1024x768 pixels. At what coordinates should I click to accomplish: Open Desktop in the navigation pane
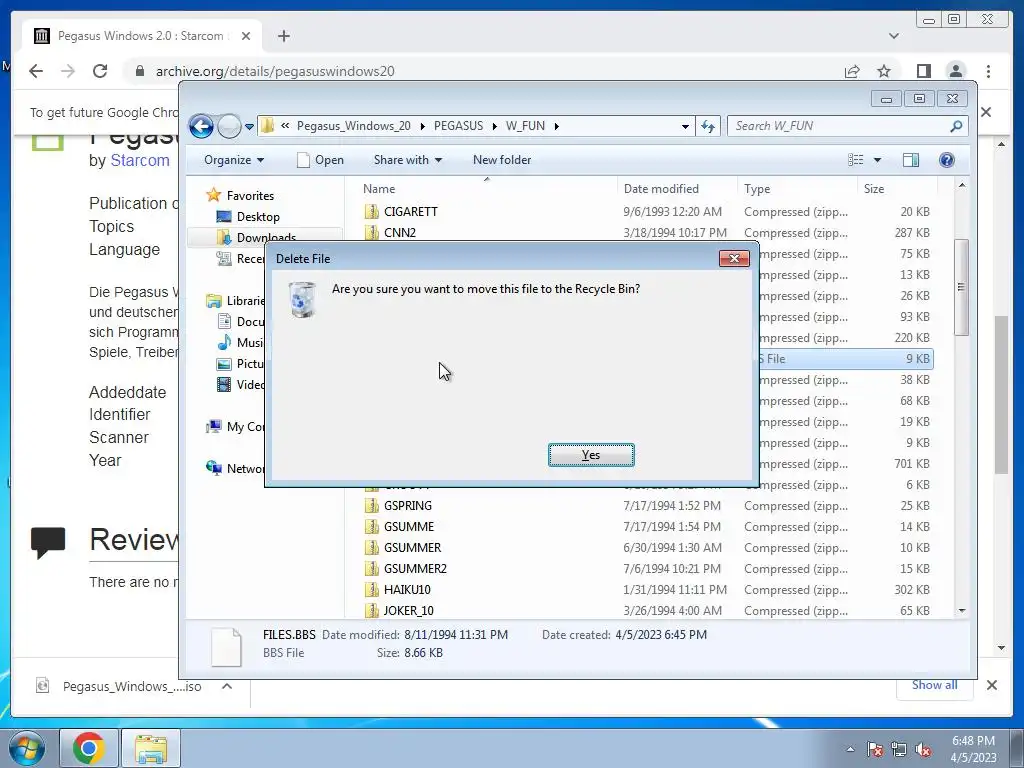tap(258, 216)
